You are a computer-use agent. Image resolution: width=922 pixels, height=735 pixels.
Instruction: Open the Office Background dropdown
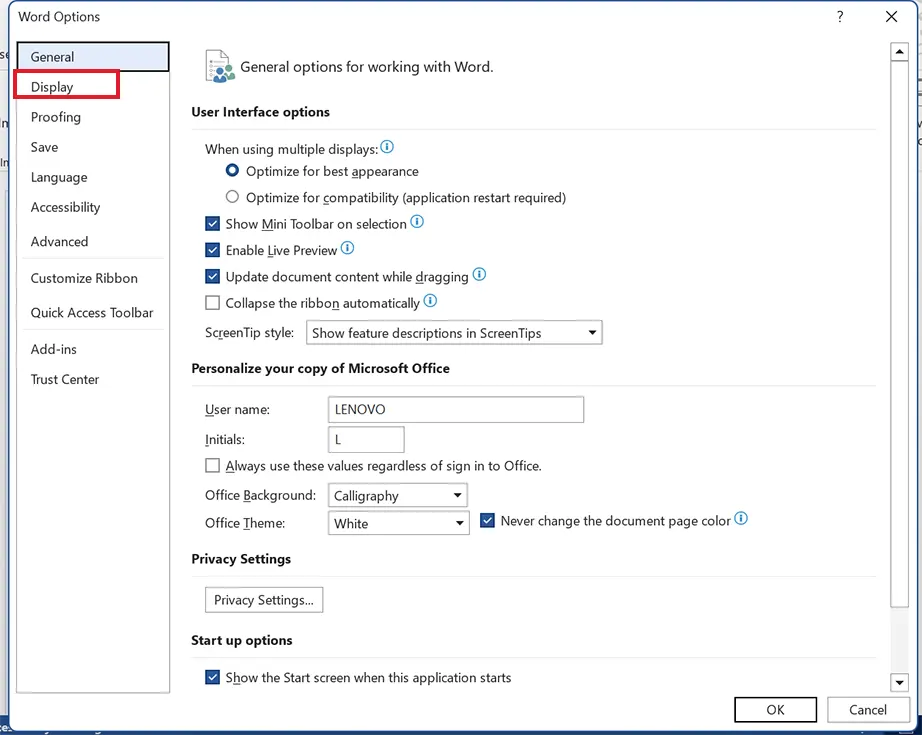[397, 496]
